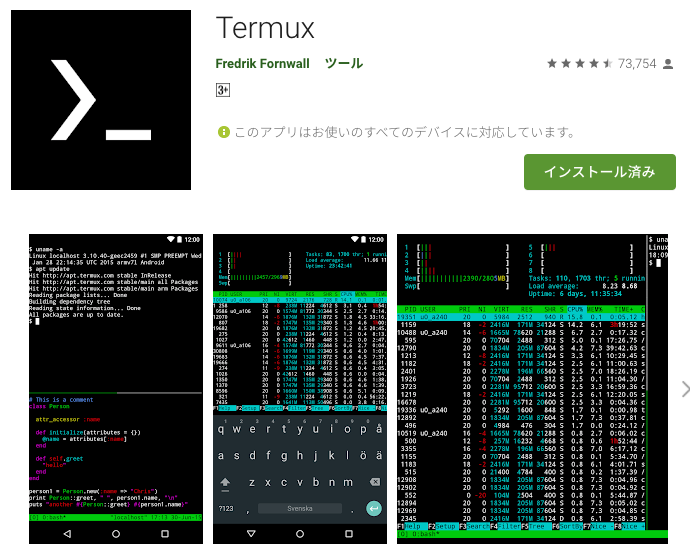Open developer Fredrik Fornwall's page
690x558 pixels.
pos(262,64)
